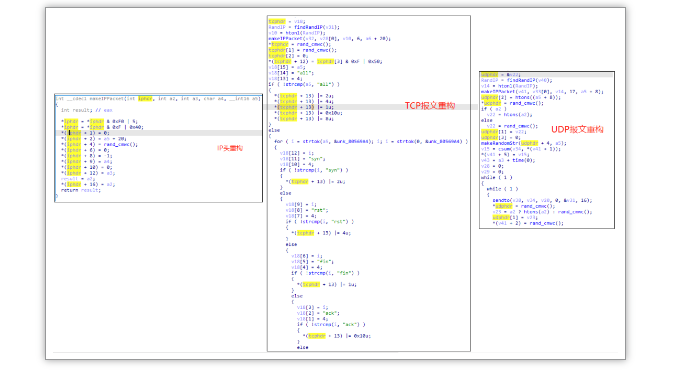Click the if strcmp "all" condition line

(x=304, y=84)
